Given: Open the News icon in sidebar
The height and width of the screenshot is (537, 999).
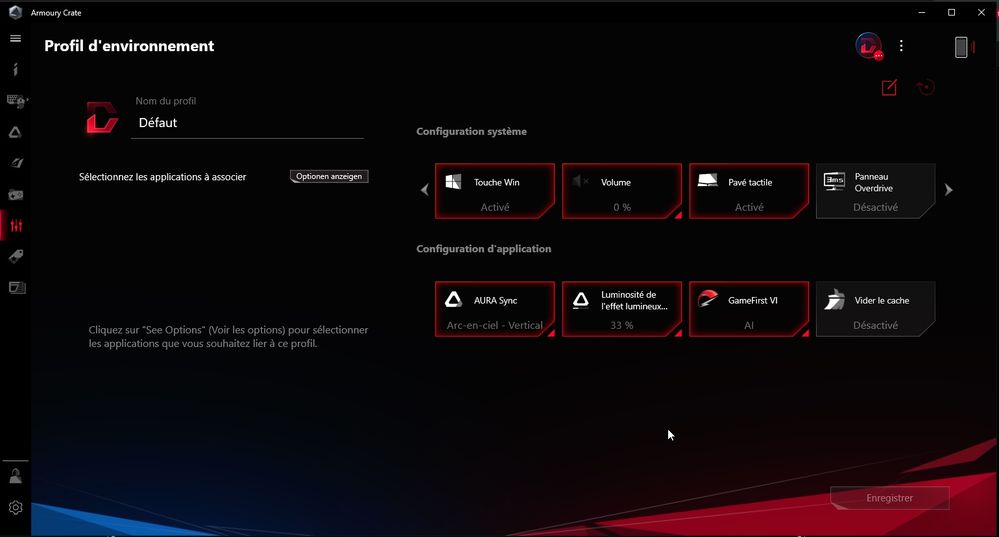Looking at the screenshot, I should [17, 288].
